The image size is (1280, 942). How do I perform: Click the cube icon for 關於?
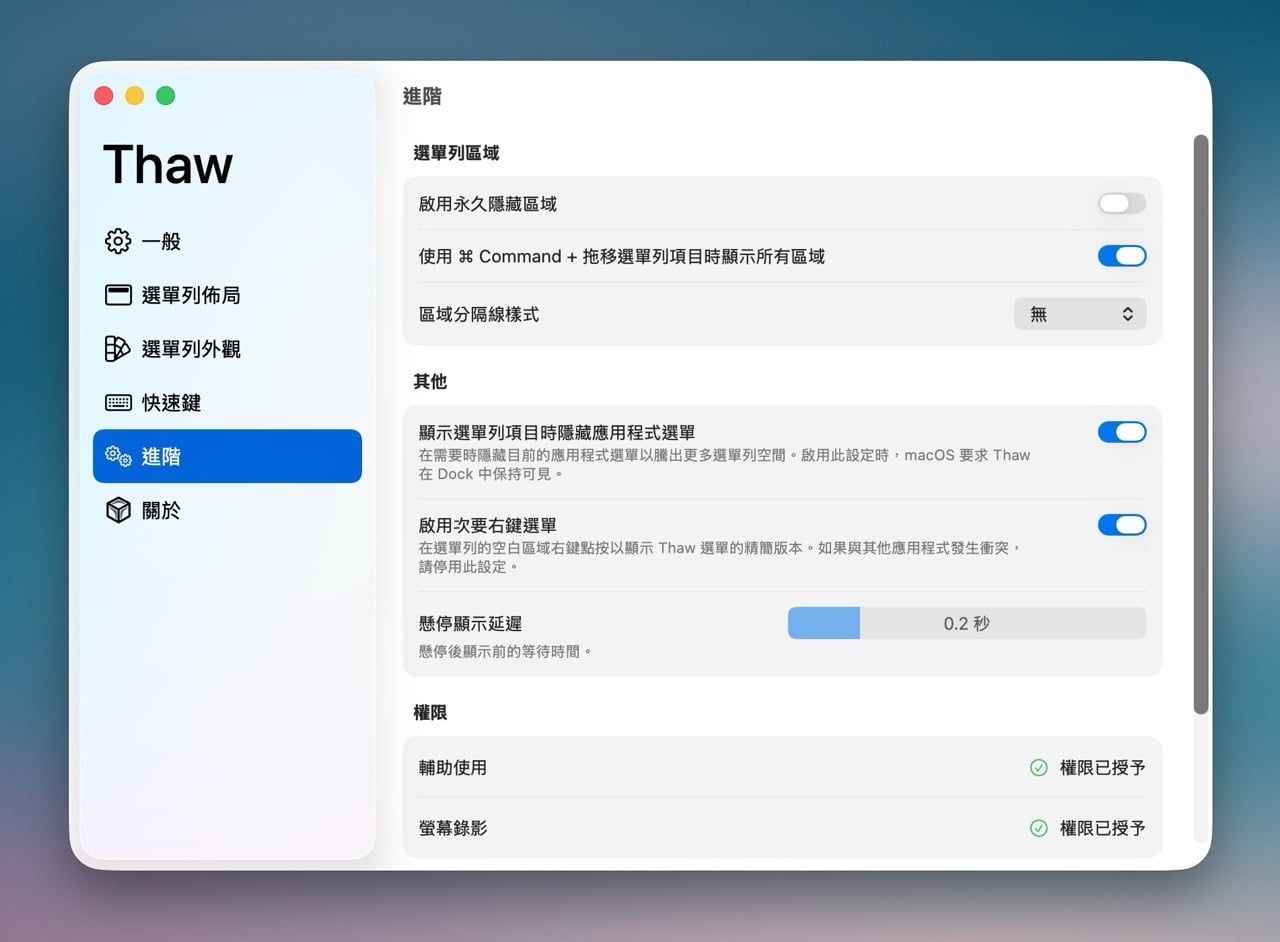pyautogui.click(x=118, y=511)
